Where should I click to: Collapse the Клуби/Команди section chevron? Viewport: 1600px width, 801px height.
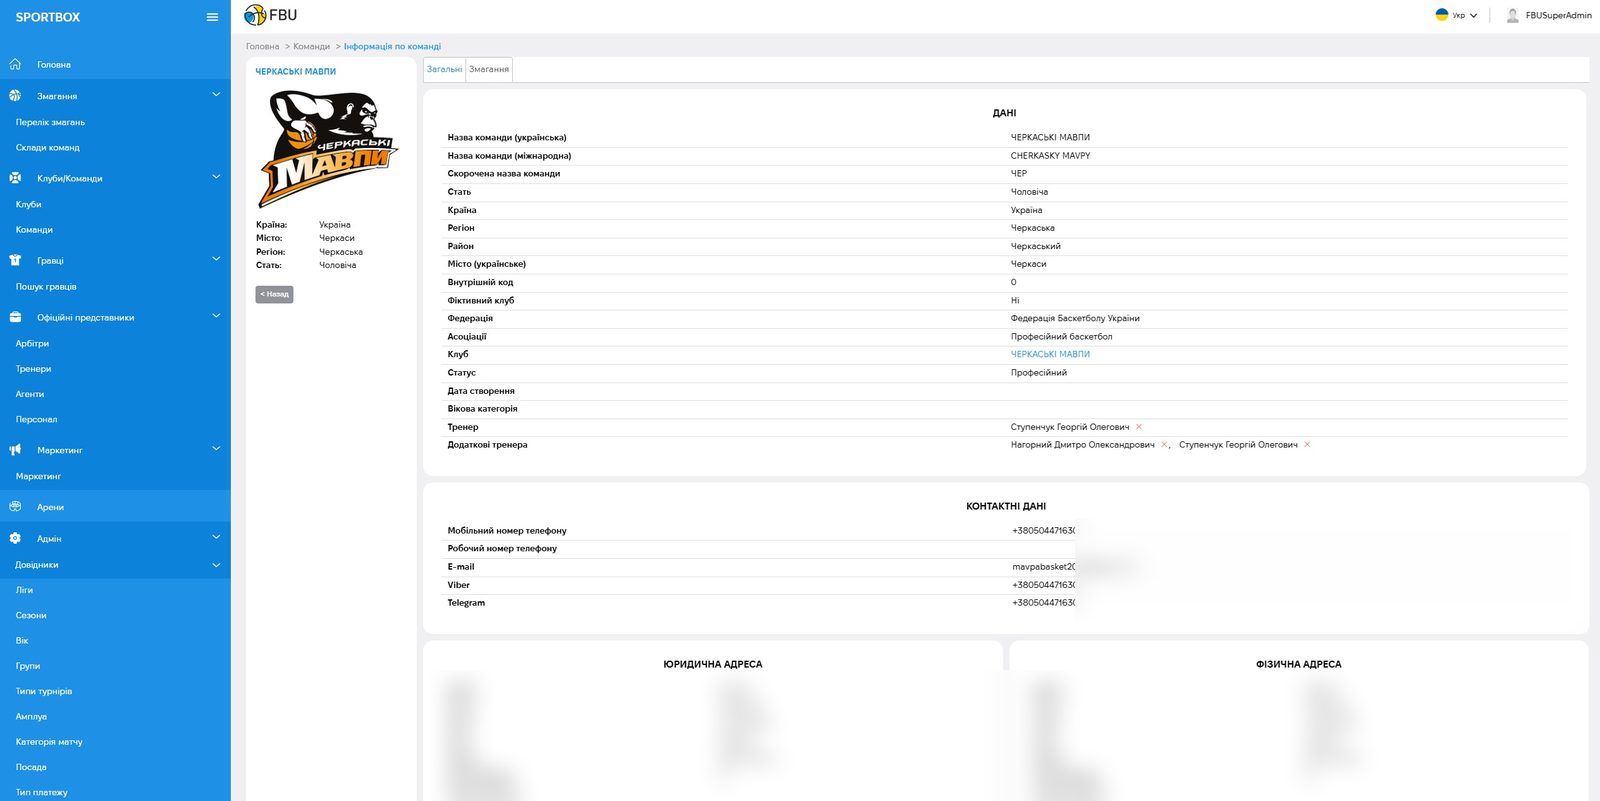(216, 177)
